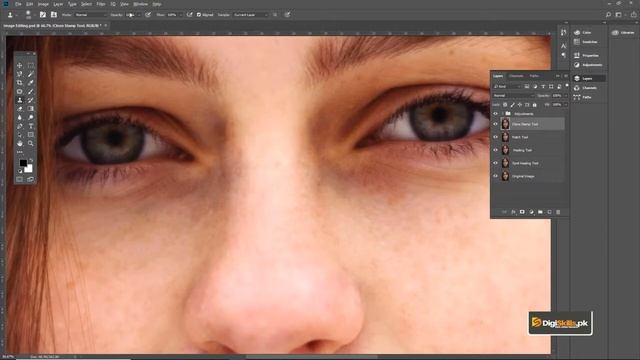Select the Path Selection tool
The image size is (640, 360).
[20, 135]
